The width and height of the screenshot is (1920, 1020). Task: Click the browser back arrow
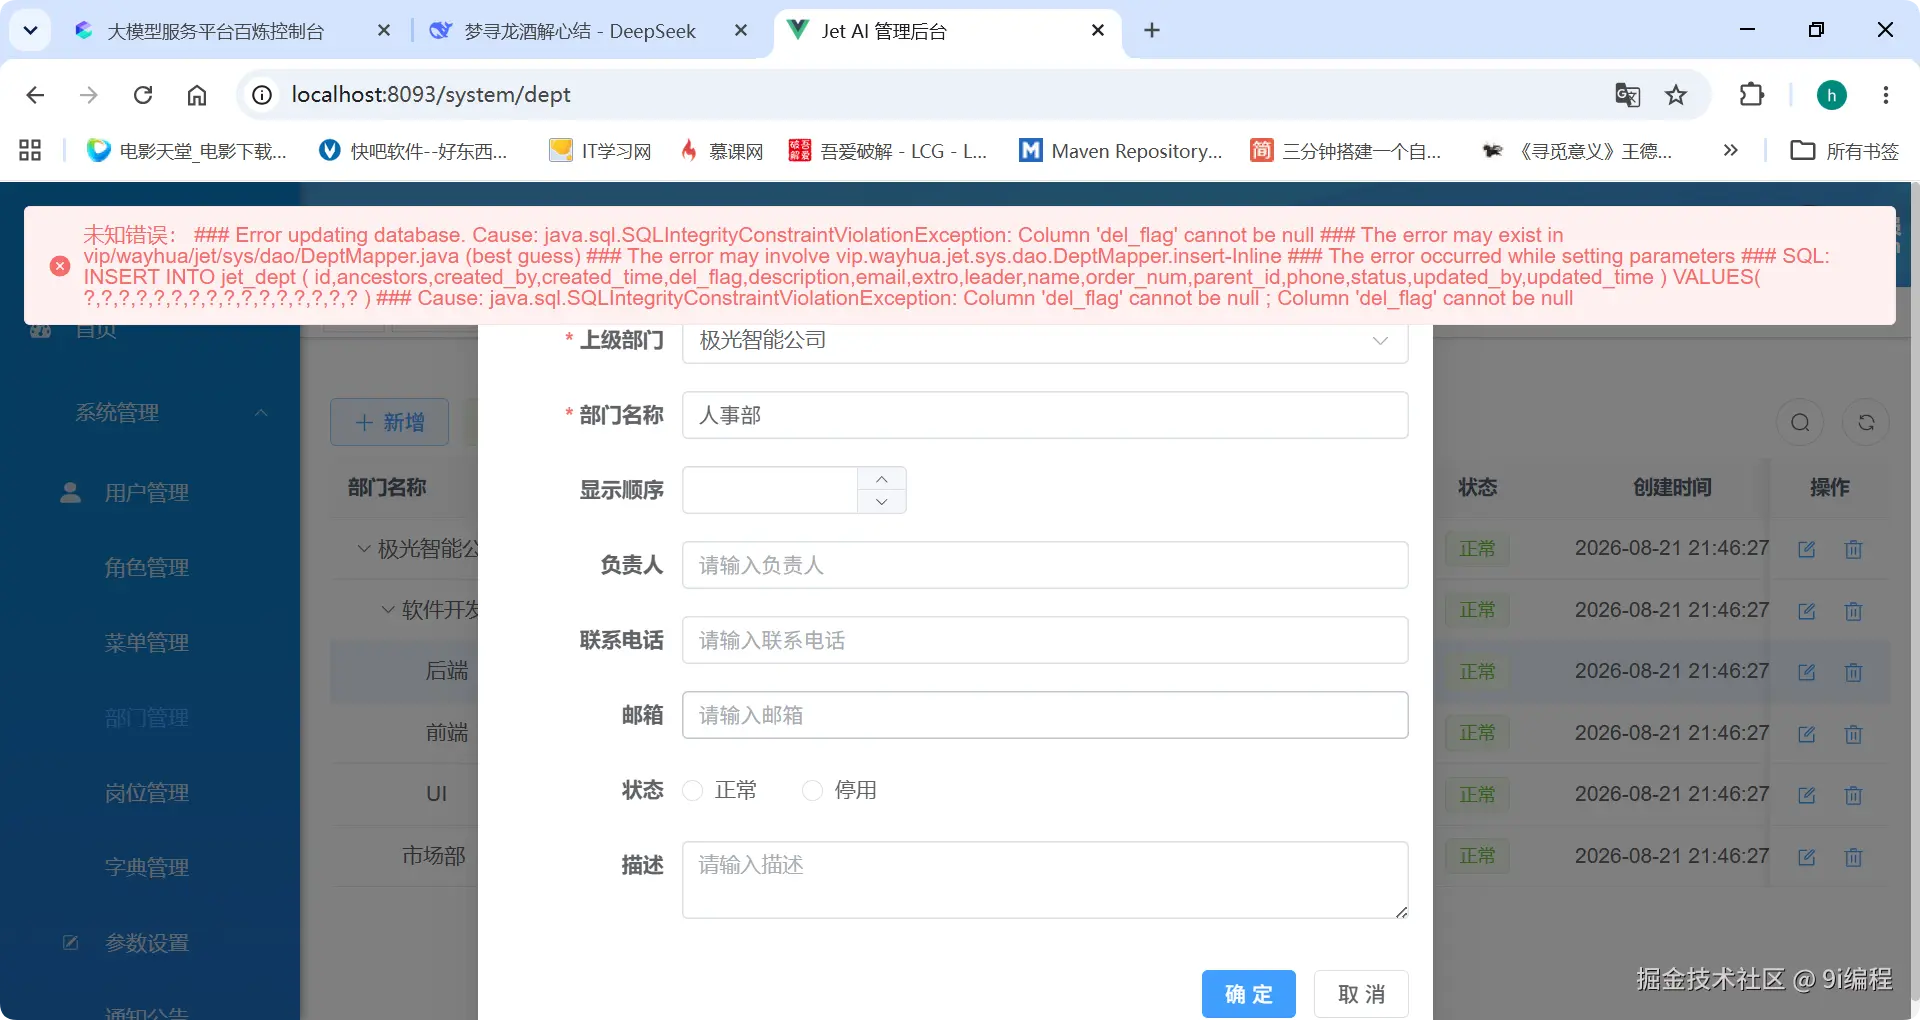point(35,95)
